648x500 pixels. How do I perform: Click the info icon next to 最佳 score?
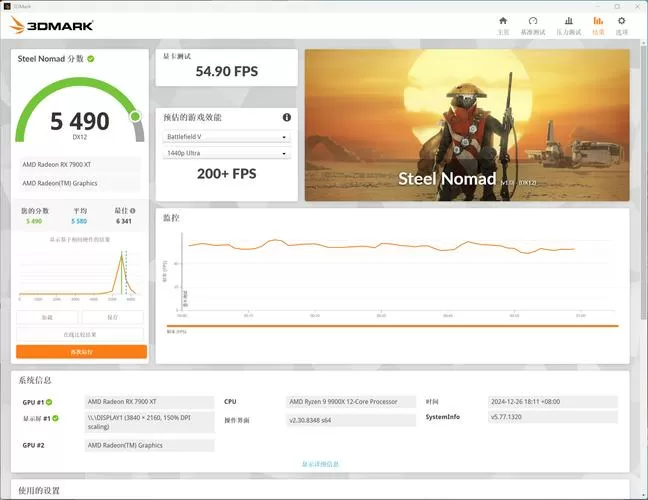pos(133,211)
